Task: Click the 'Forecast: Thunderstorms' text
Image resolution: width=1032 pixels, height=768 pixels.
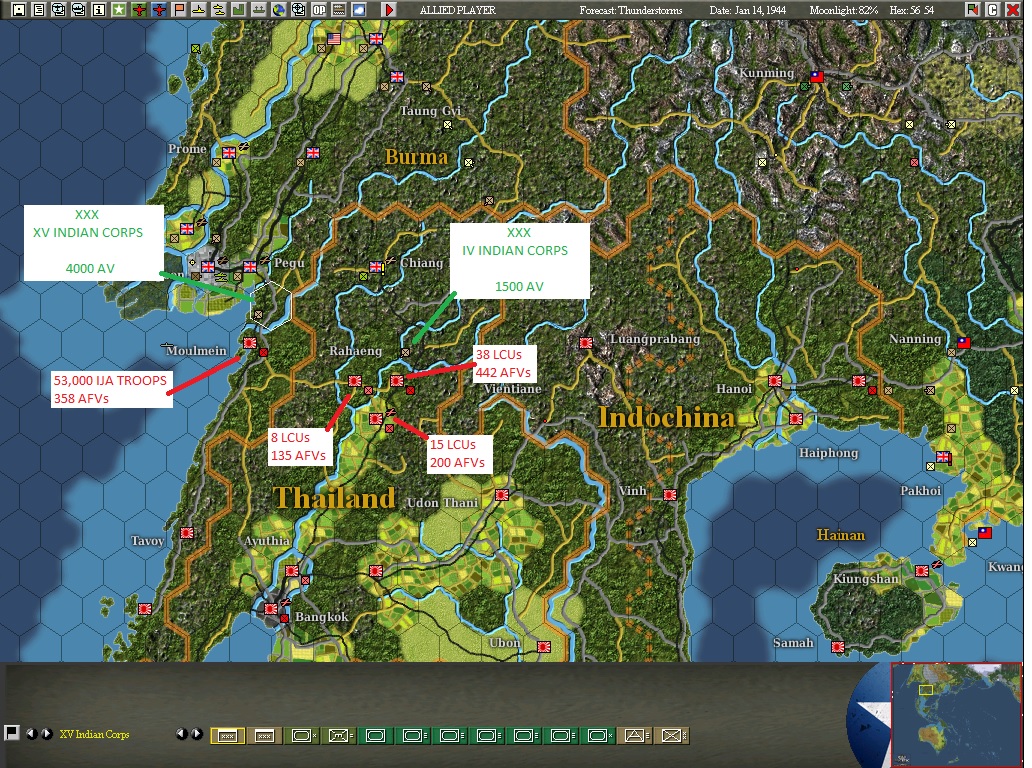Action: point(631,10)
